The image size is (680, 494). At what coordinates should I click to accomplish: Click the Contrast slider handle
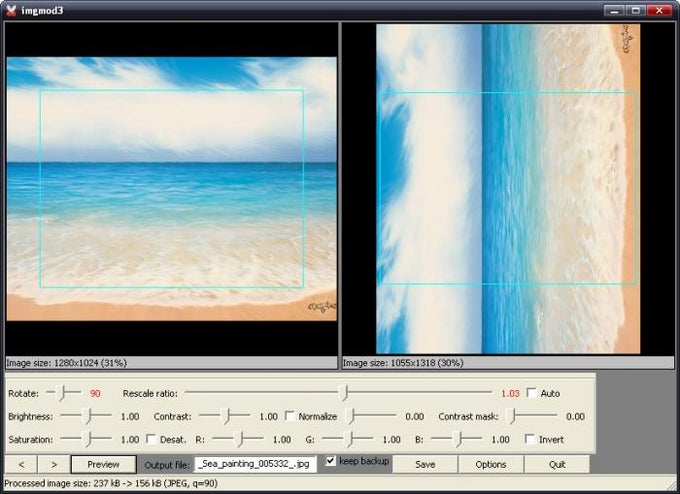click(x=226, y=416)
